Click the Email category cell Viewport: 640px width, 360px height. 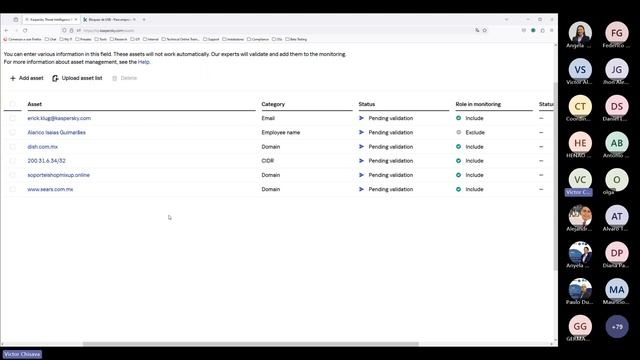point(268,118)
